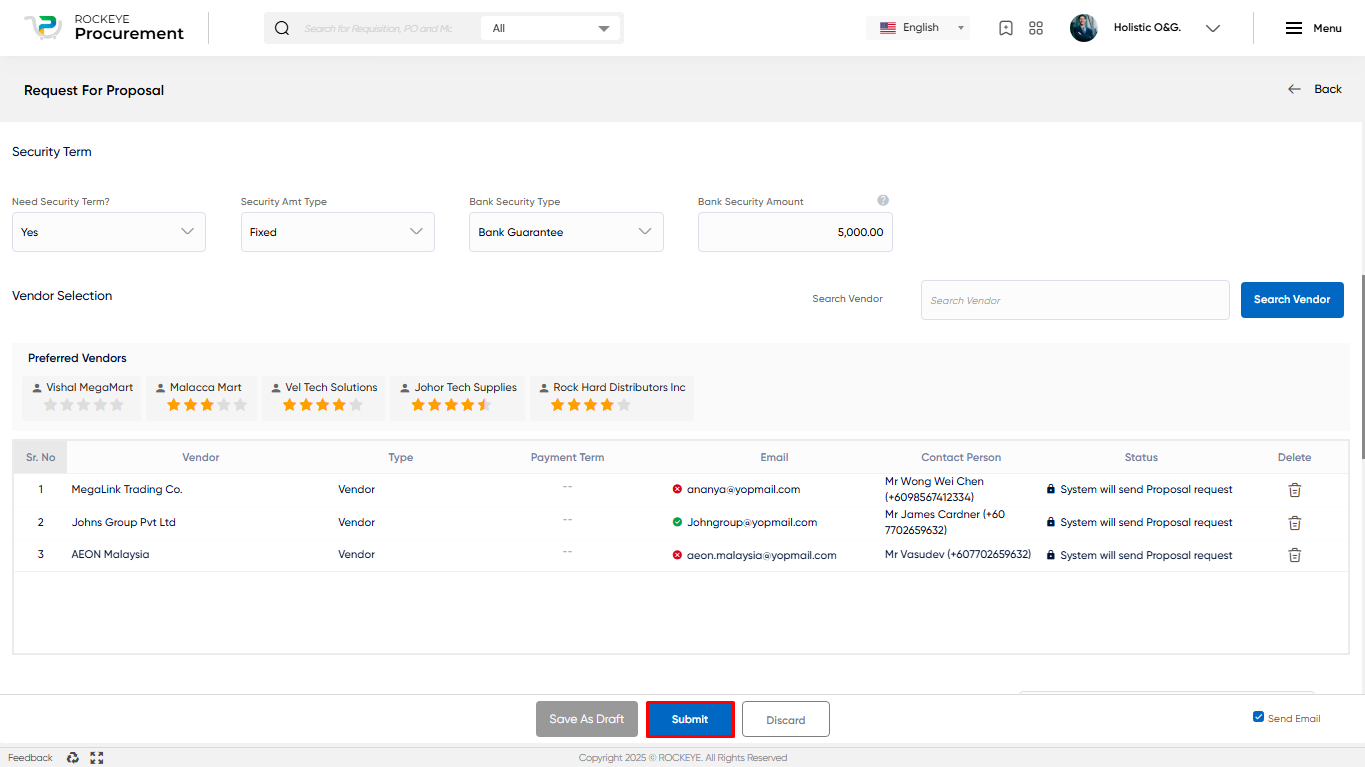
Task: Click the recycle icon in the footer
Action: point(73,758)
